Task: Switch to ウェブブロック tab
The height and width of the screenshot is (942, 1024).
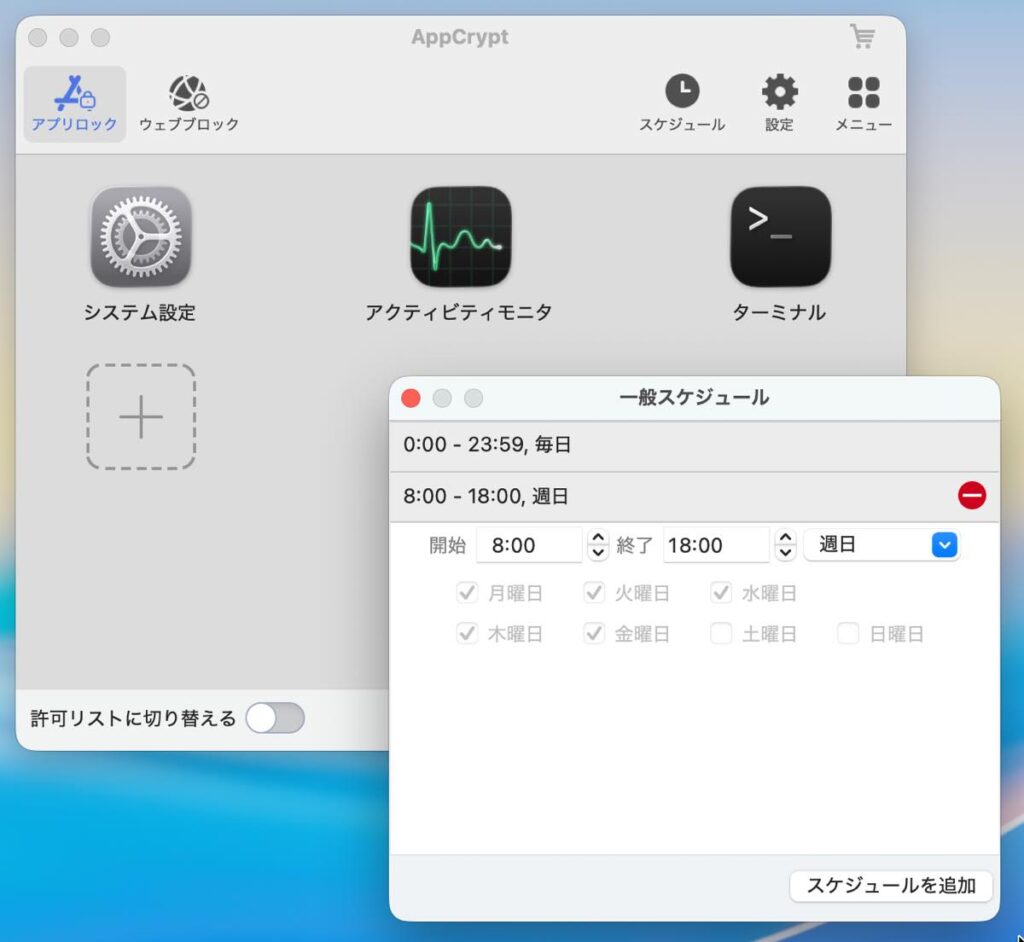Action: point(189,104)
